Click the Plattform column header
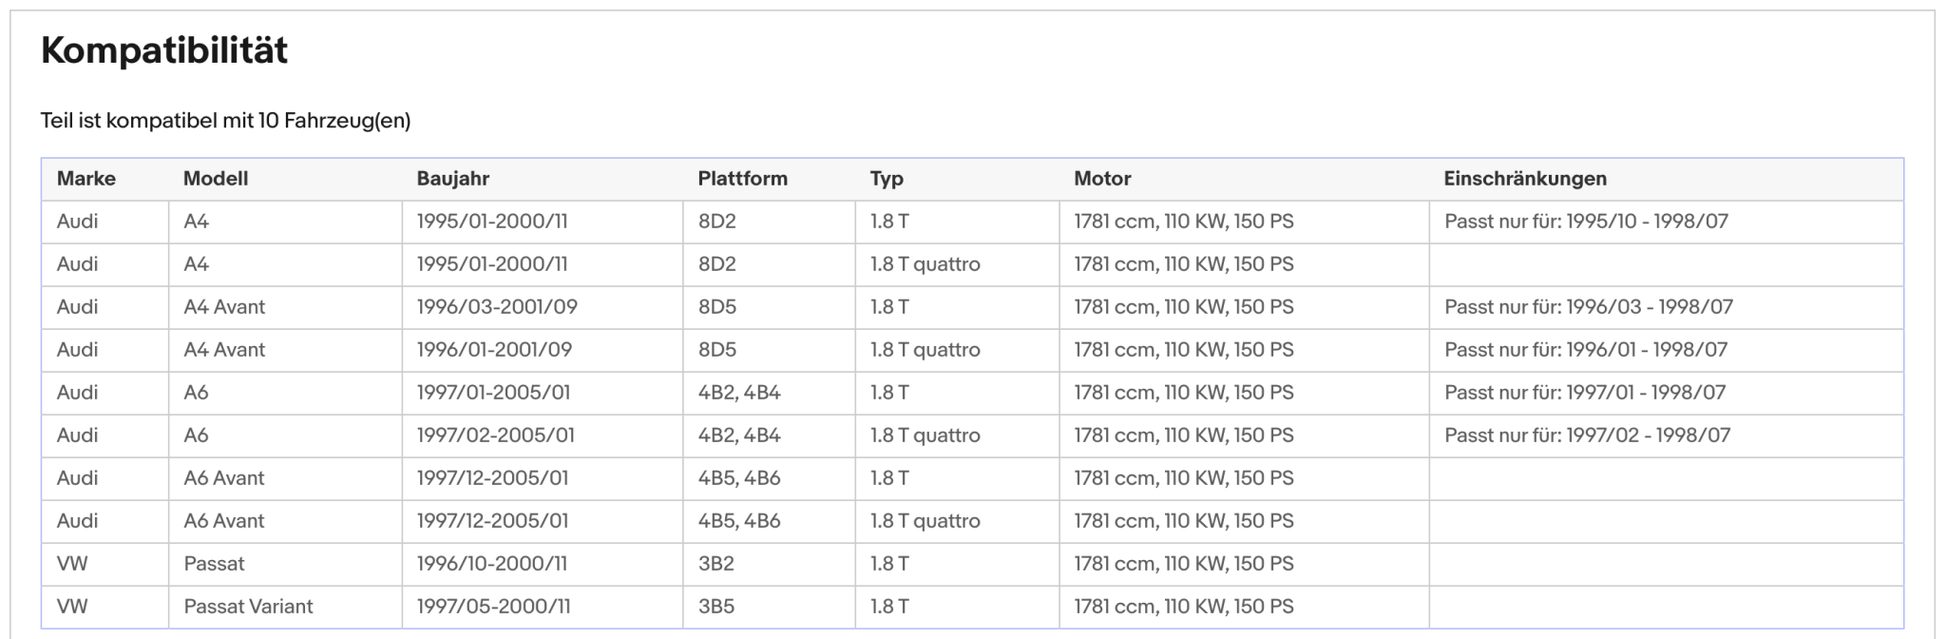1946x639 pixels. 742,179
